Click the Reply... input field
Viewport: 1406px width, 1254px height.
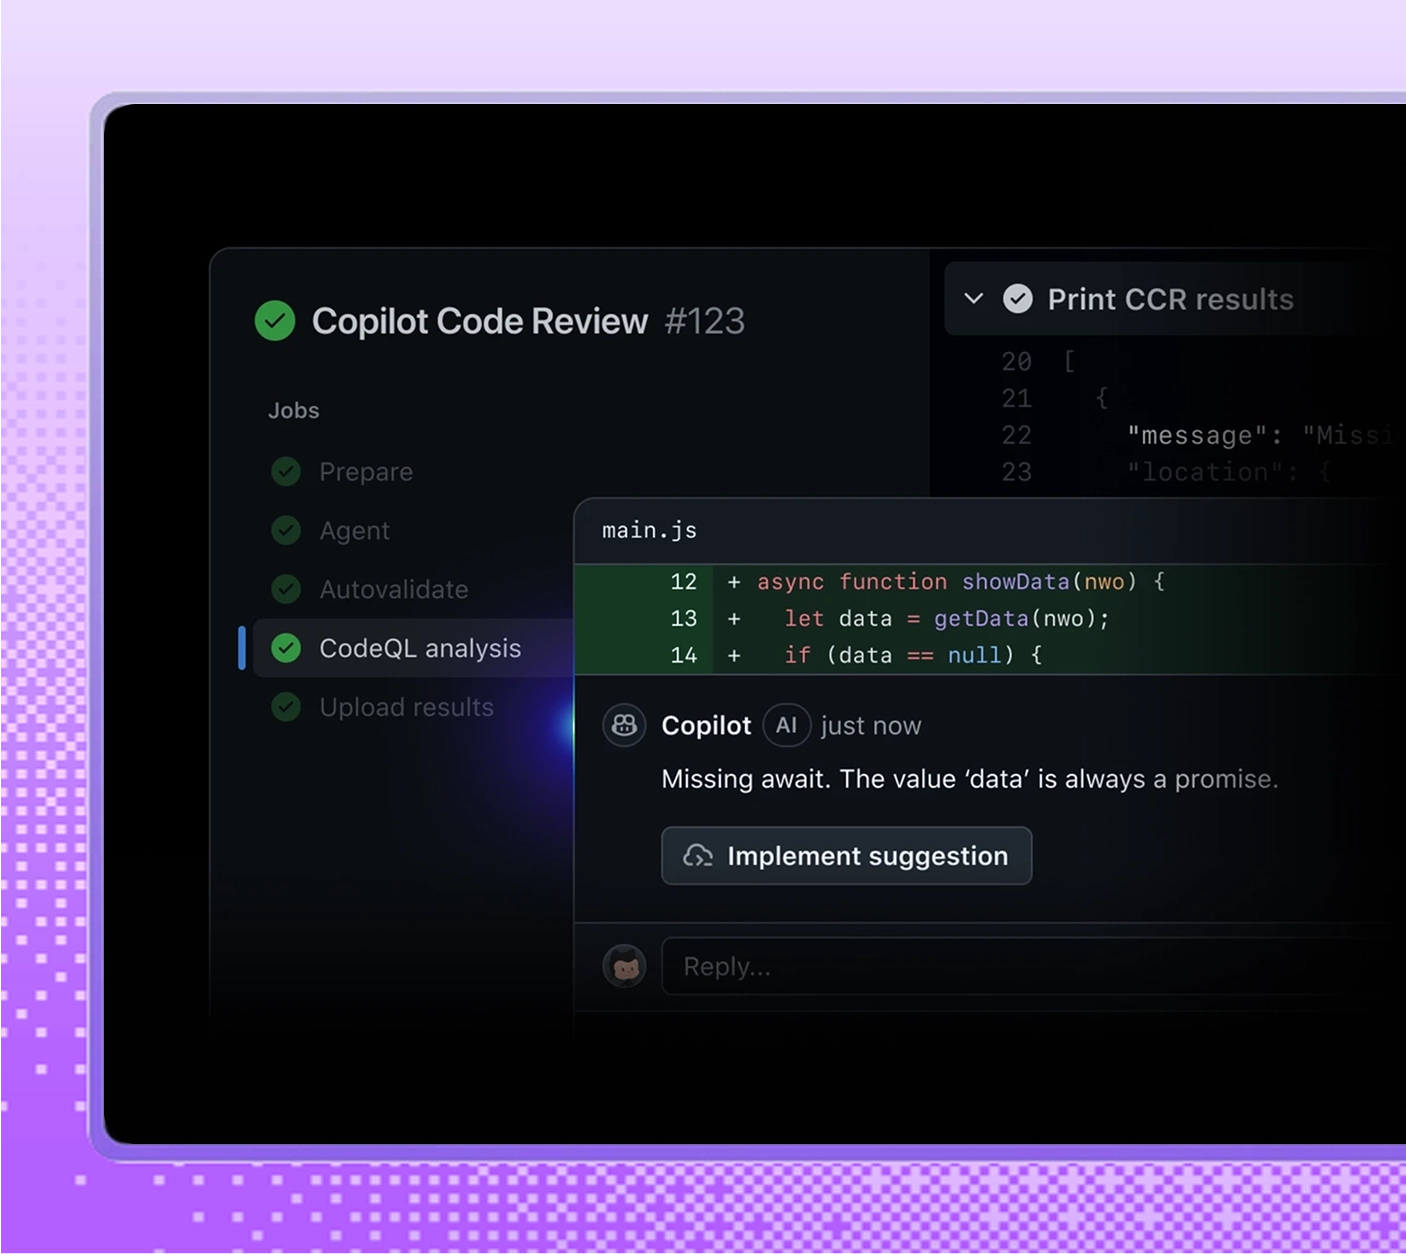tap(1034, 966)
